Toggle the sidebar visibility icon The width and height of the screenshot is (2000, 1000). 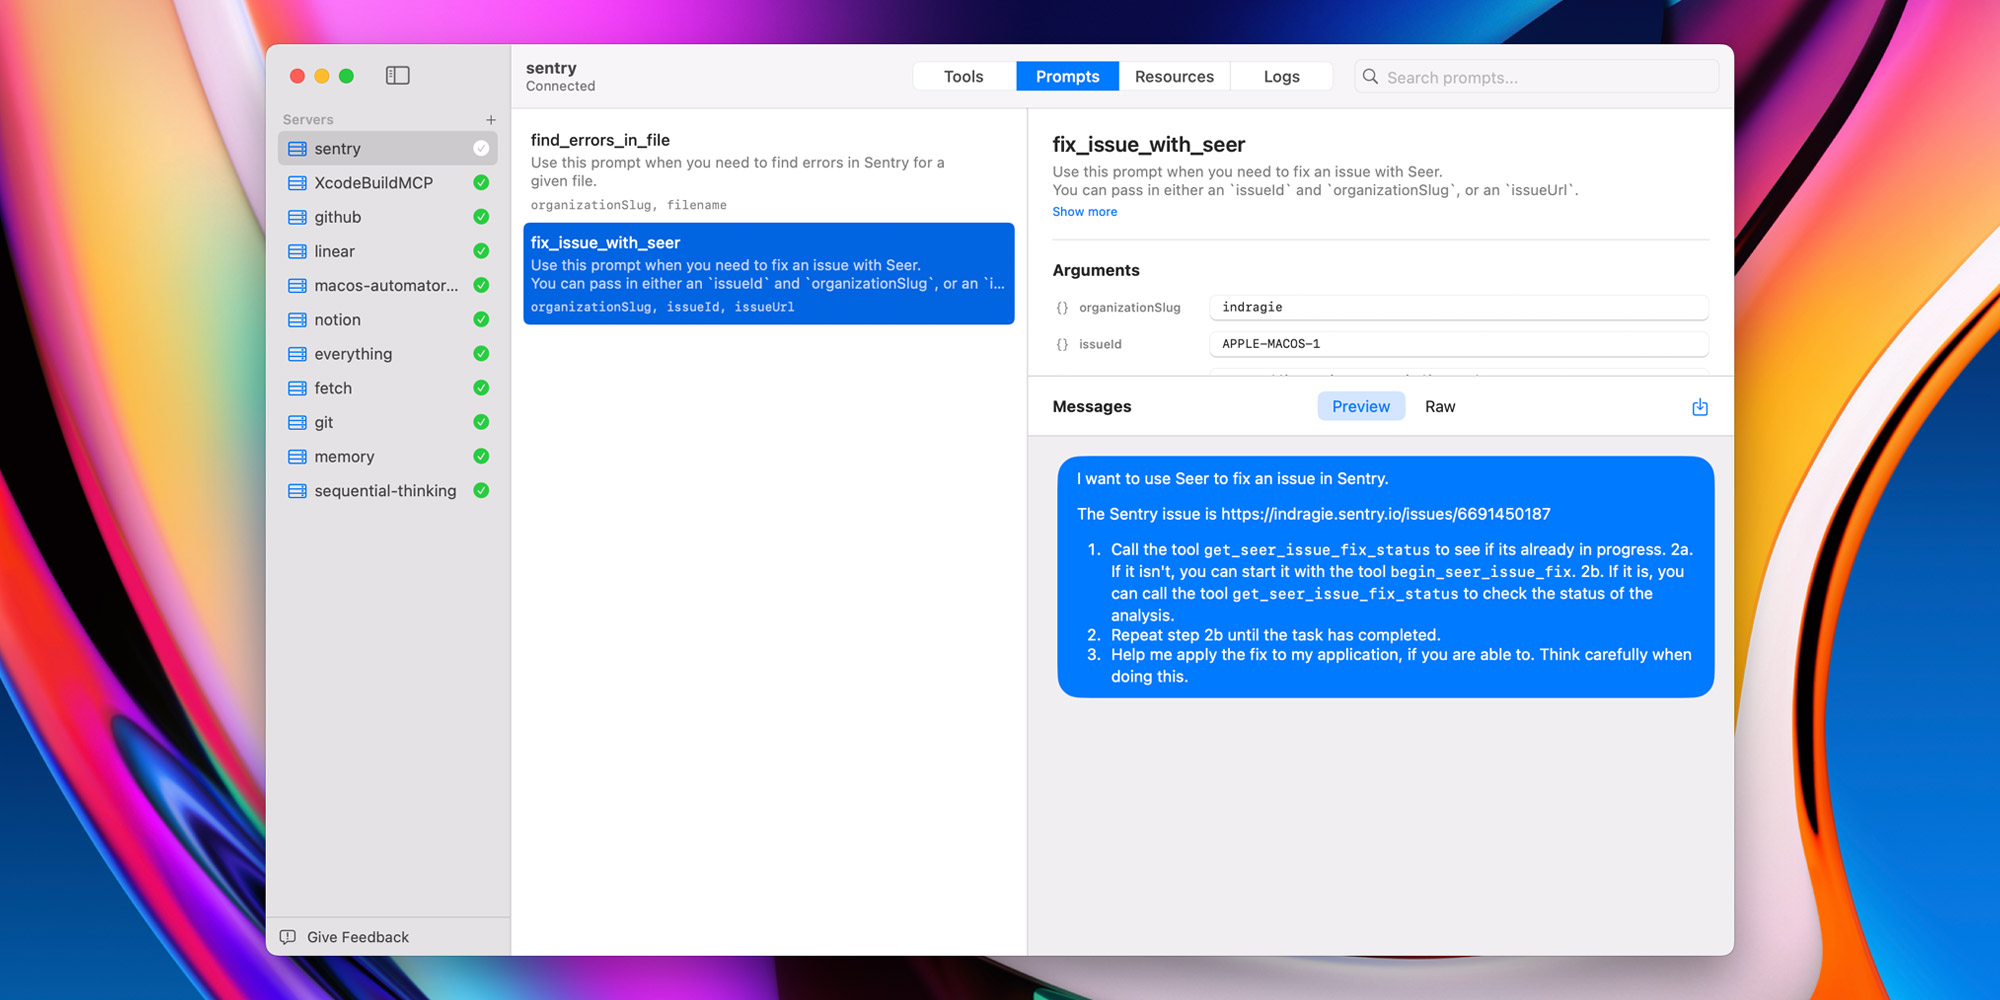(397, 76)
